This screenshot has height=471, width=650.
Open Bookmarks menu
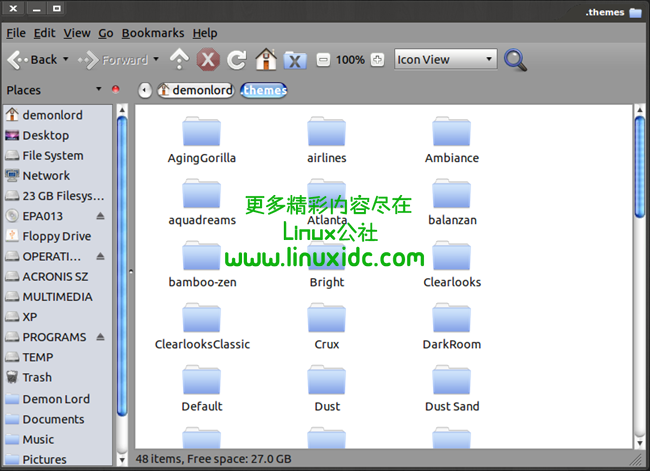(x=153, y=33)
